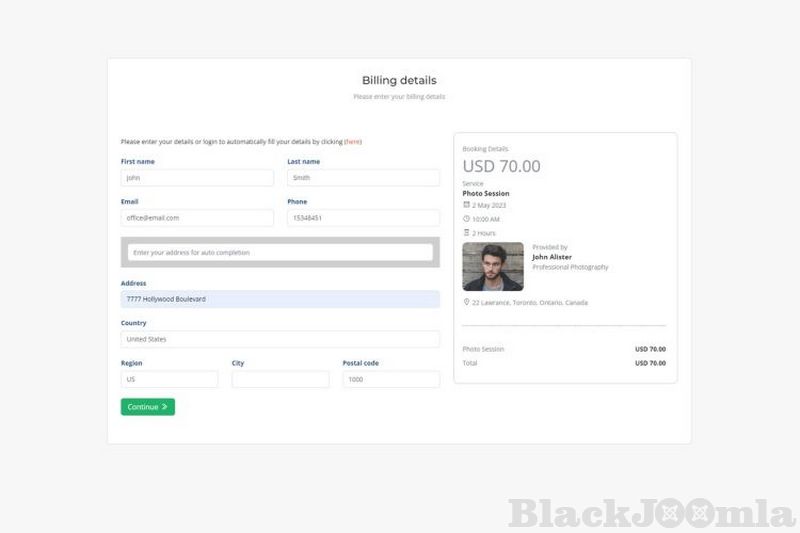Select the Last name text box
Screen dimensions: 800x533
(363, 178)
